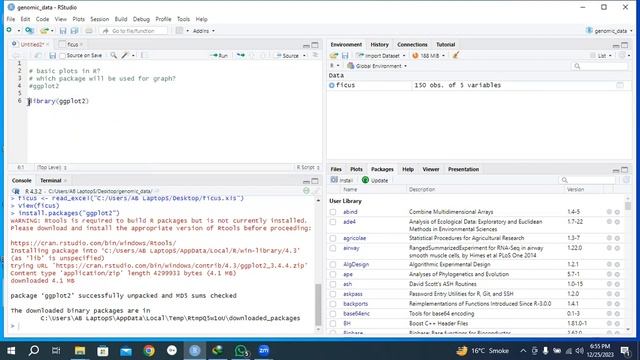The image size is (640, 360).
Task: Click the Run button
Action: 220,56
